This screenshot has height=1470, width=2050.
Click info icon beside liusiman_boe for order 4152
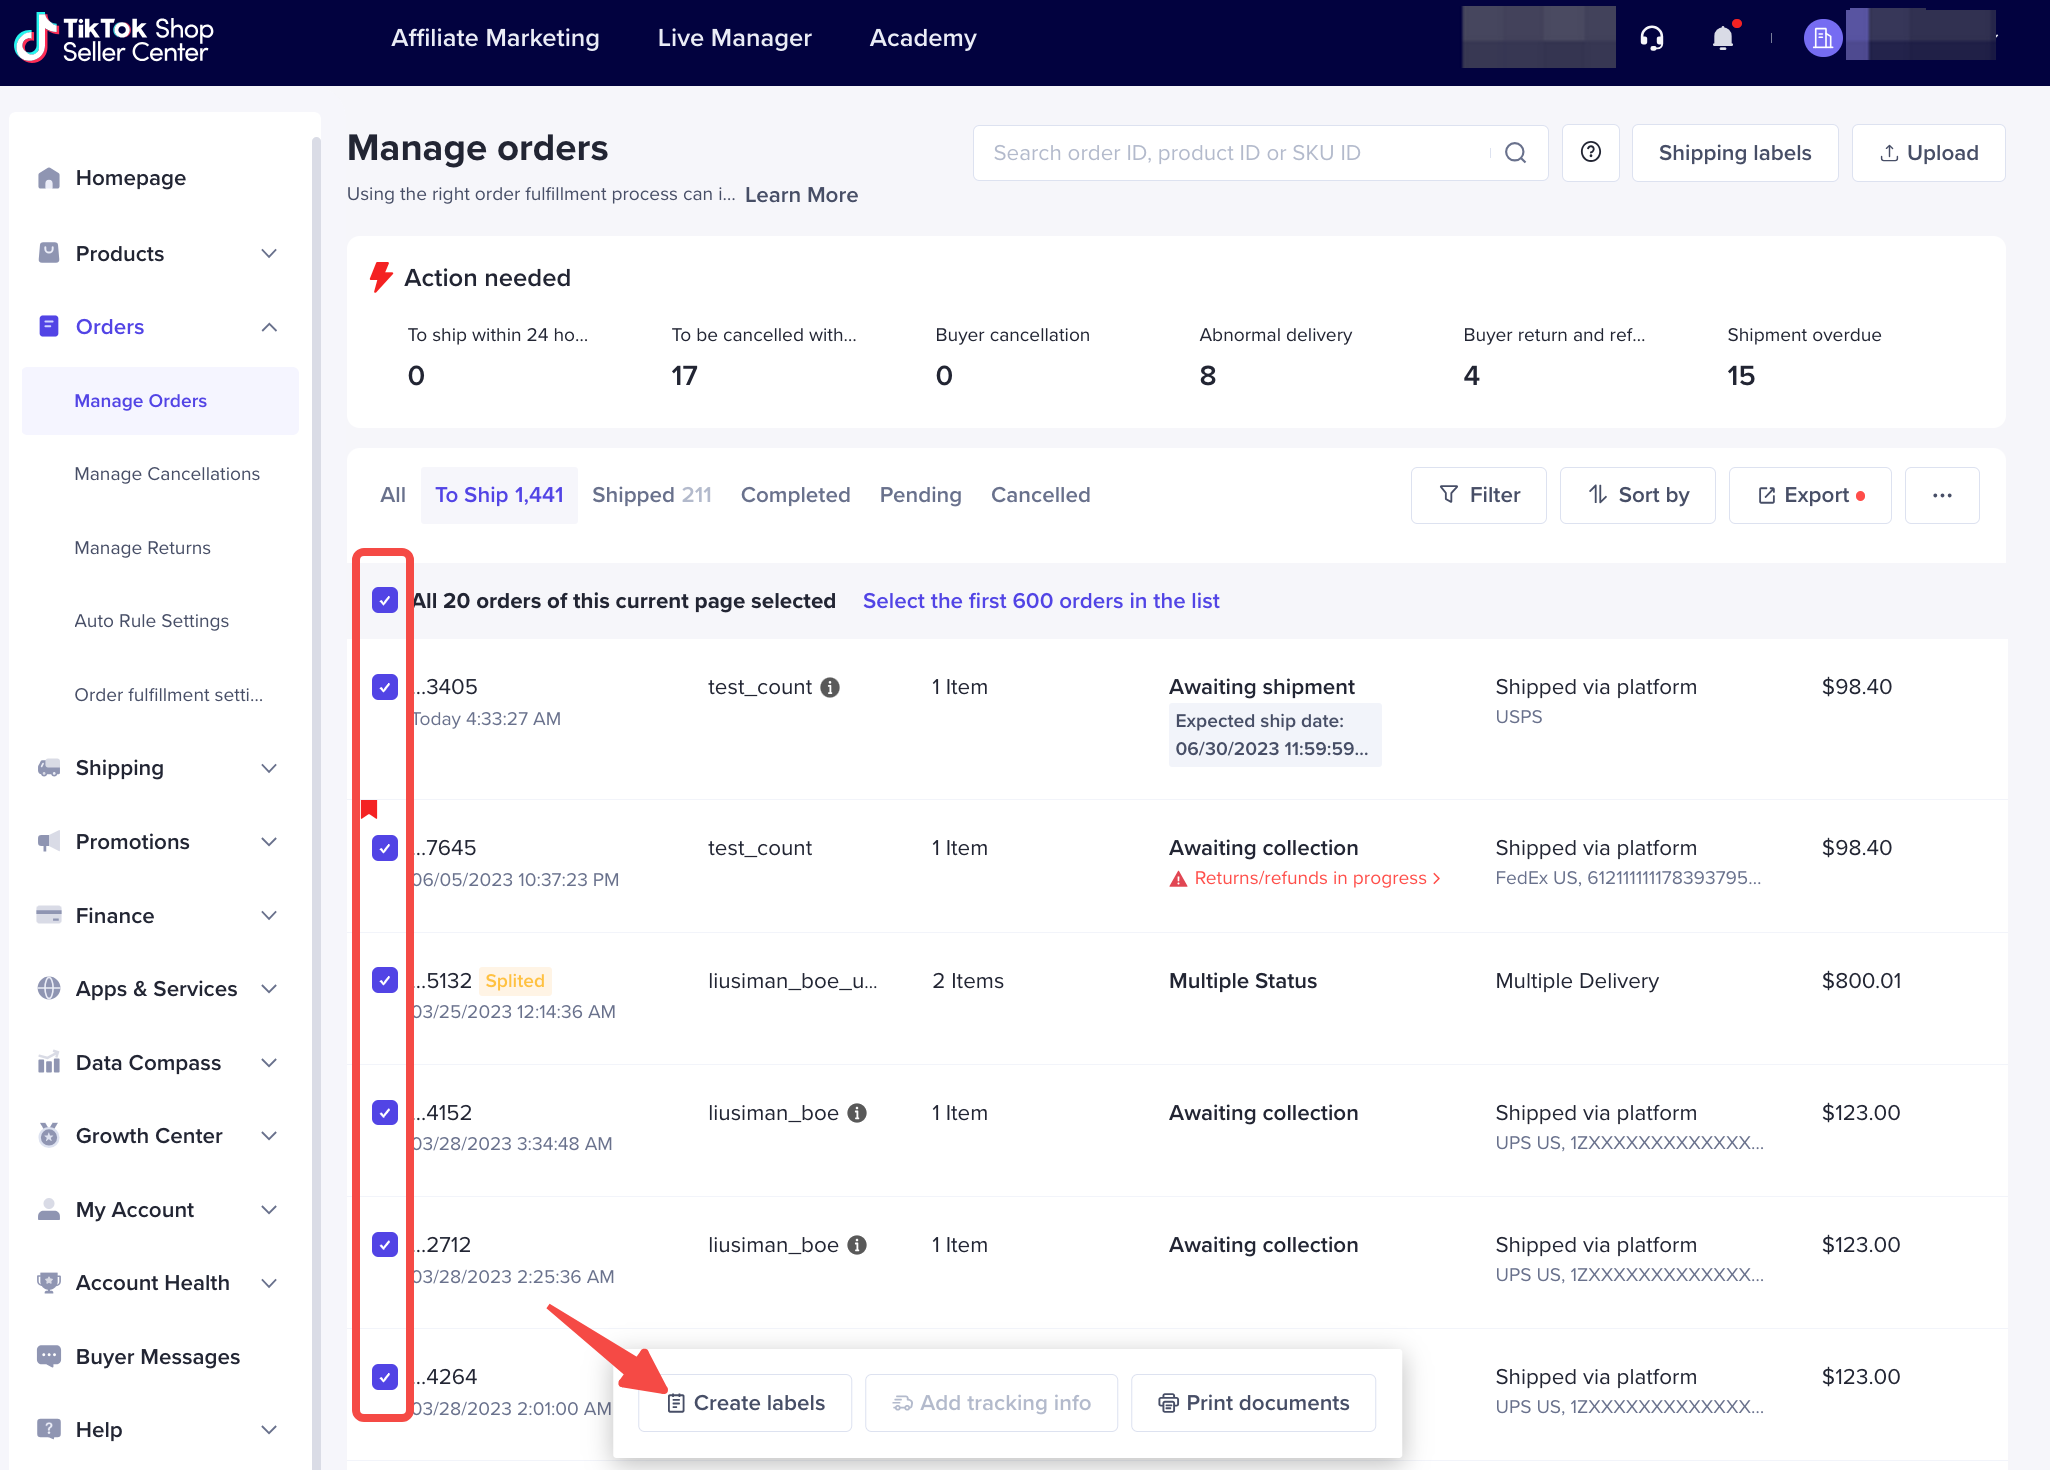point(857,1113)
